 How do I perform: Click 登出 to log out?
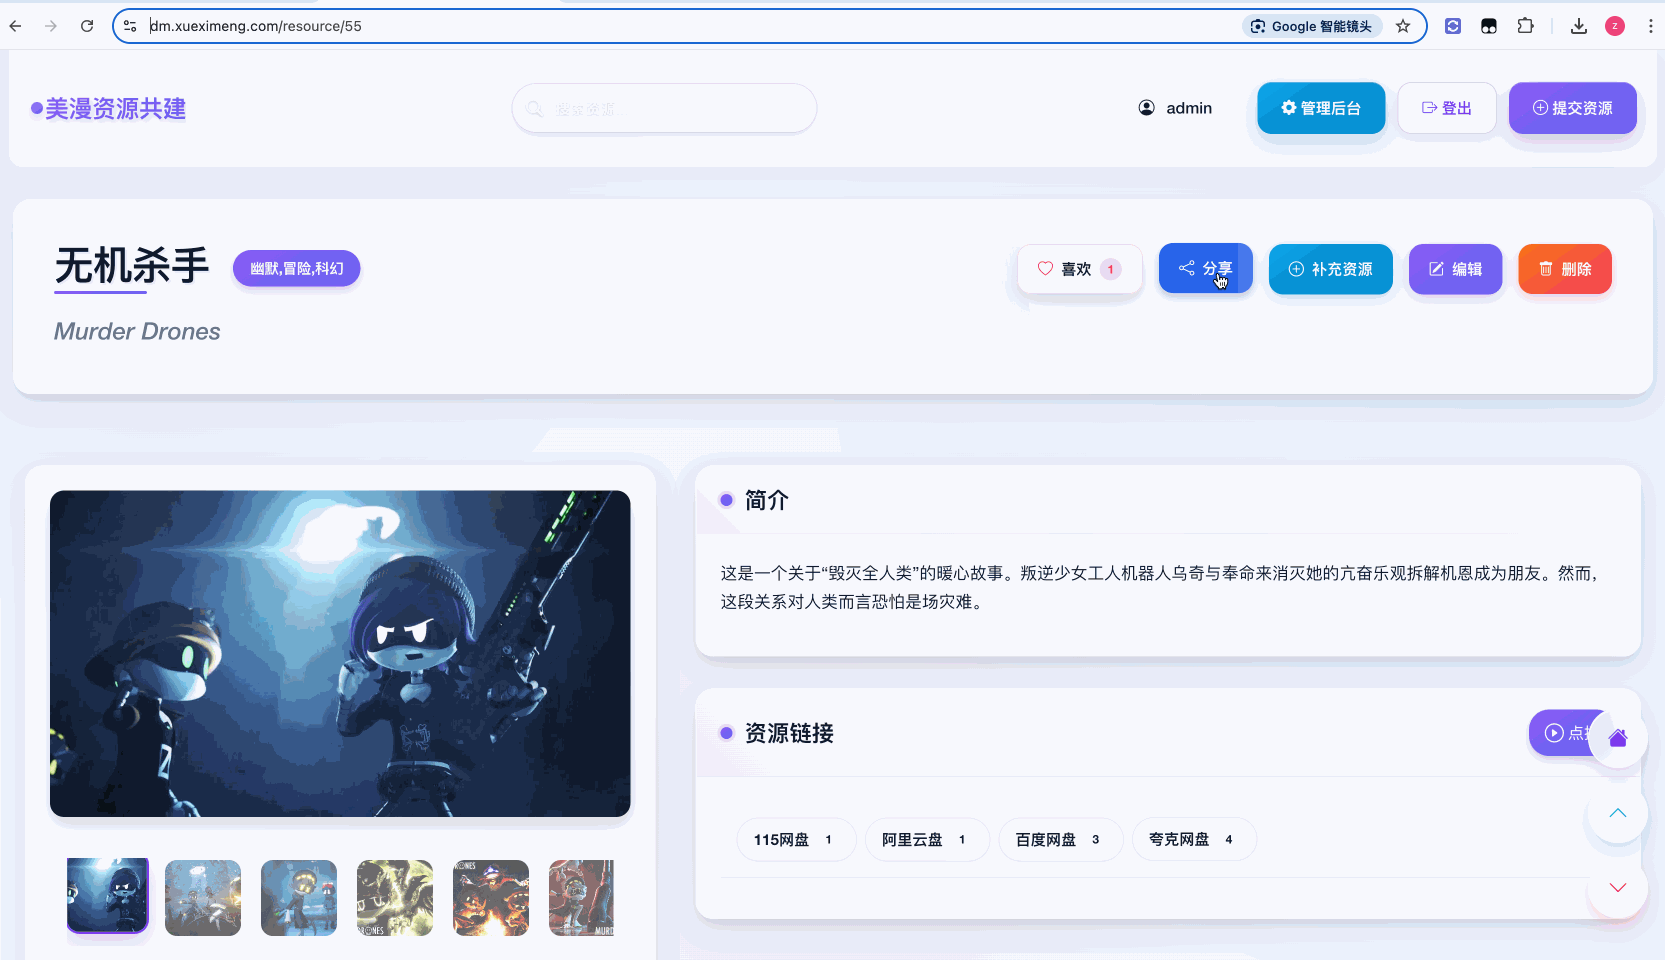pyautogui.click(x=1447, y=108)
